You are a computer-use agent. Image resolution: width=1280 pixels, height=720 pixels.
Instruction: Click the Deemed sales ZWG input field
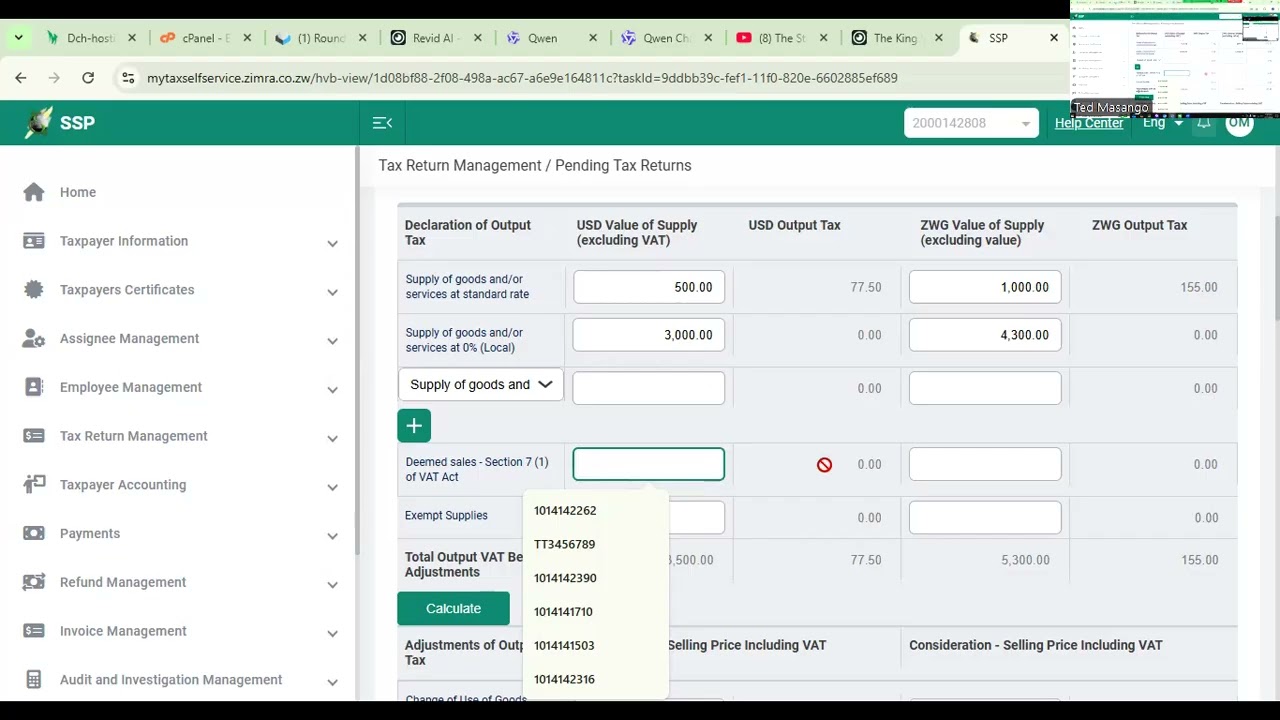click(985, 464)
